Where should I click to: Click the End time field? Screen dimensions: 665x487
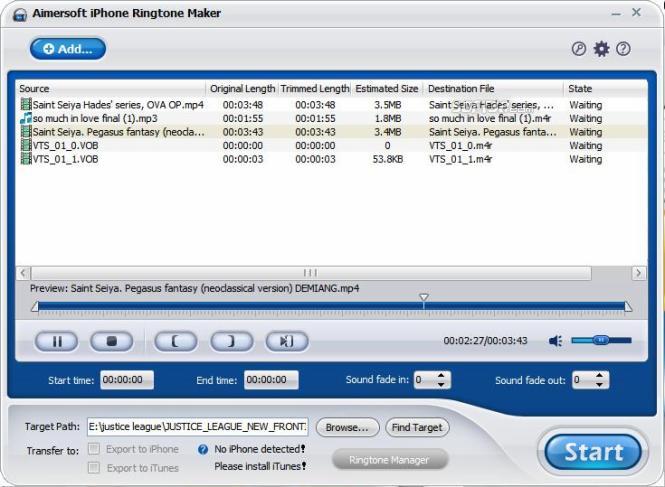pos(271,380)
